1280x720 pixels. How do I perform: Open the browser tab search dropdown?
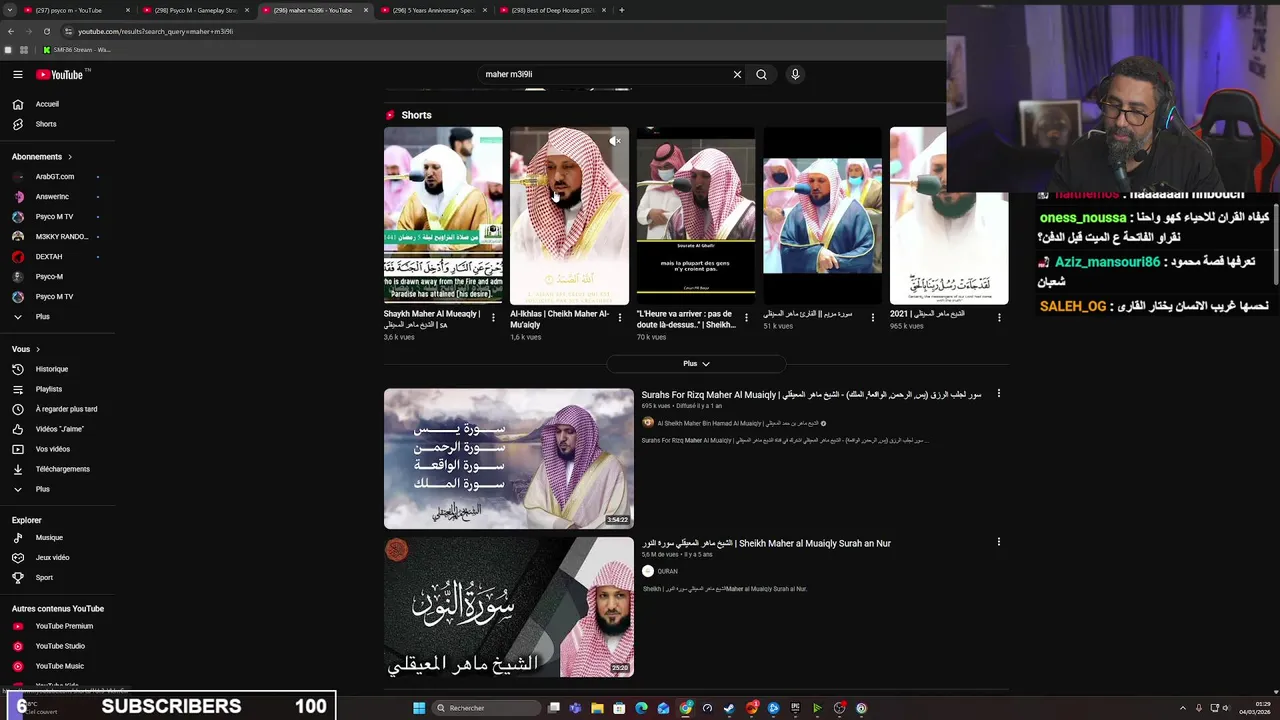[x=10, y=10]
